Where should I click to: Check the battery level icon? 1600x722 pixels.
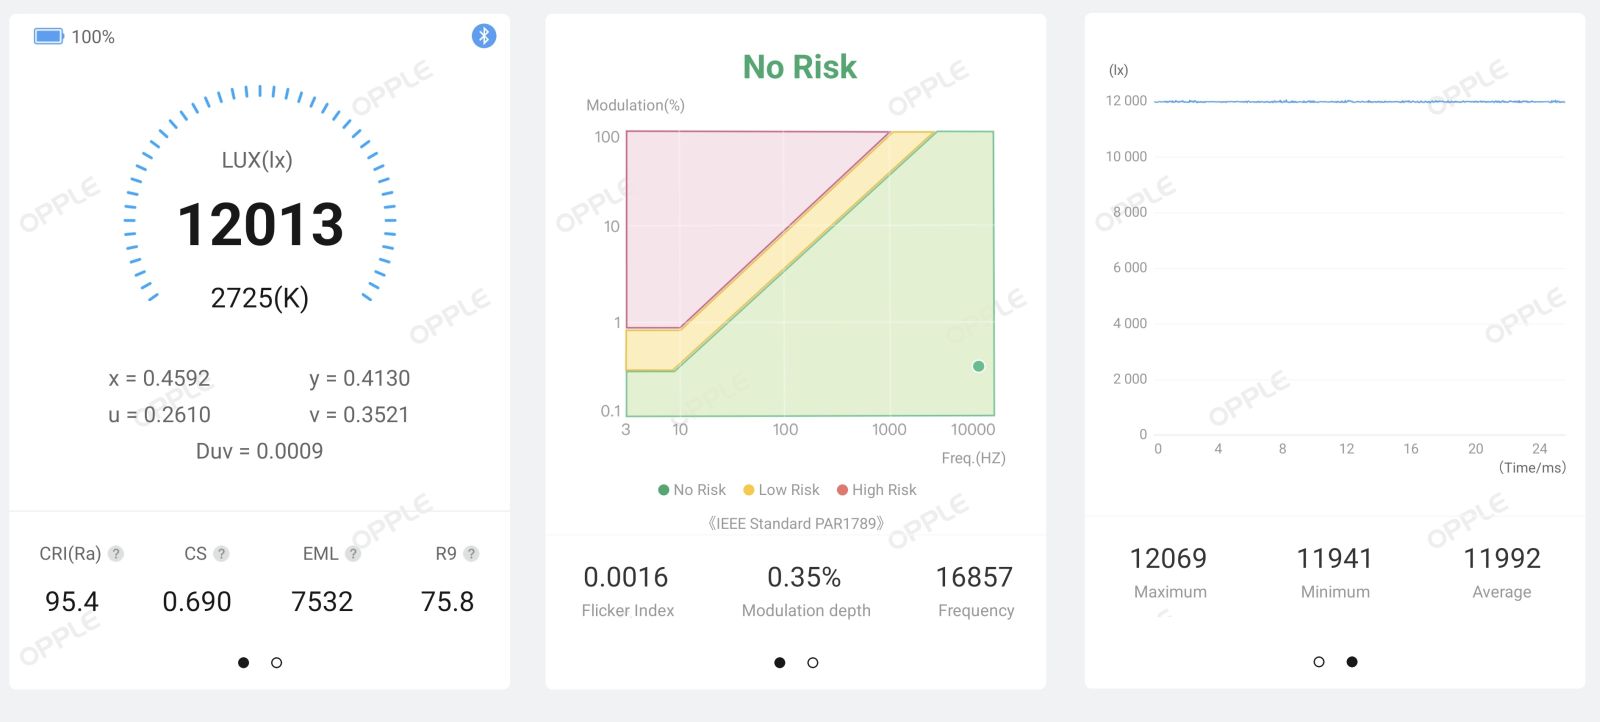pyautogui.click(x=49, y=37)
